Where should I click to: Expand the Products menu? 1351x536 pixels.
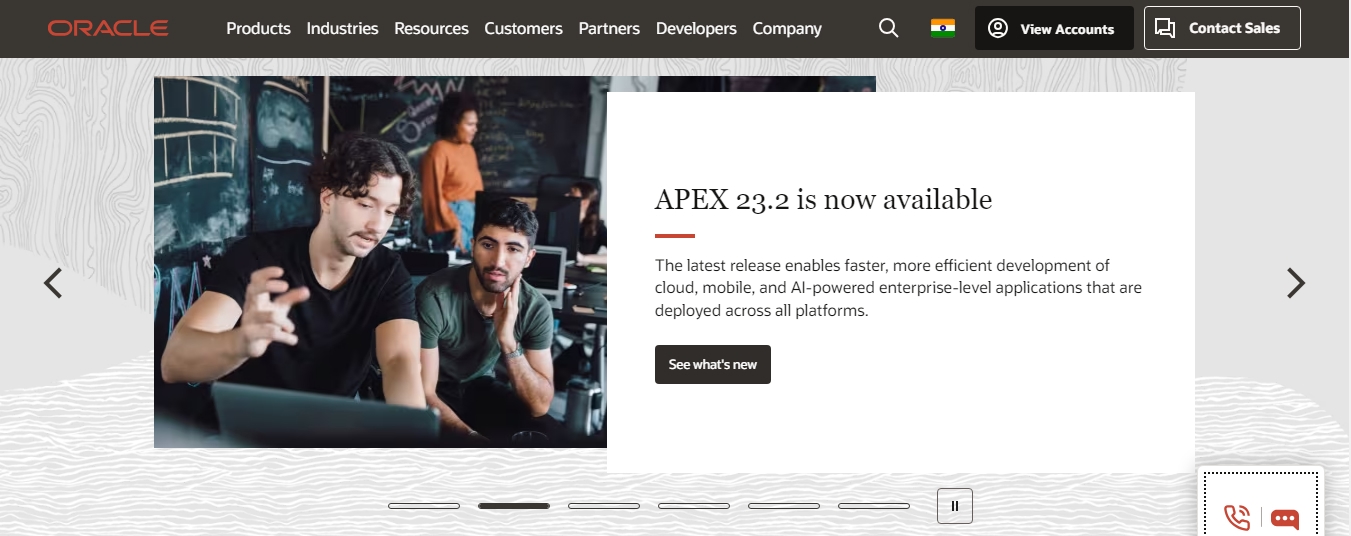coord(258,28)
